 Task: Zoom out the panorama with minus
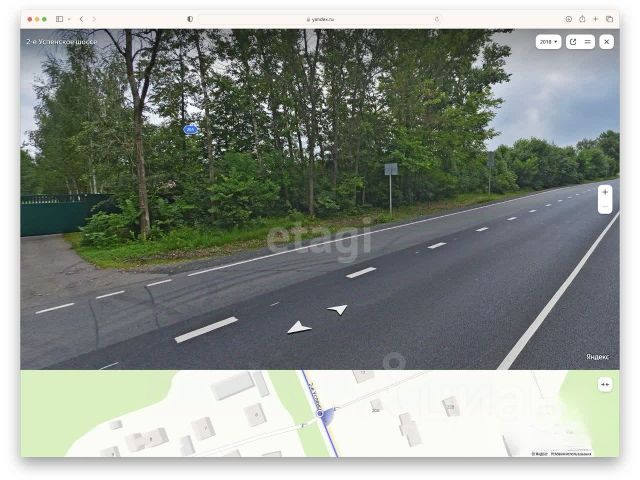tap(605, 207)
